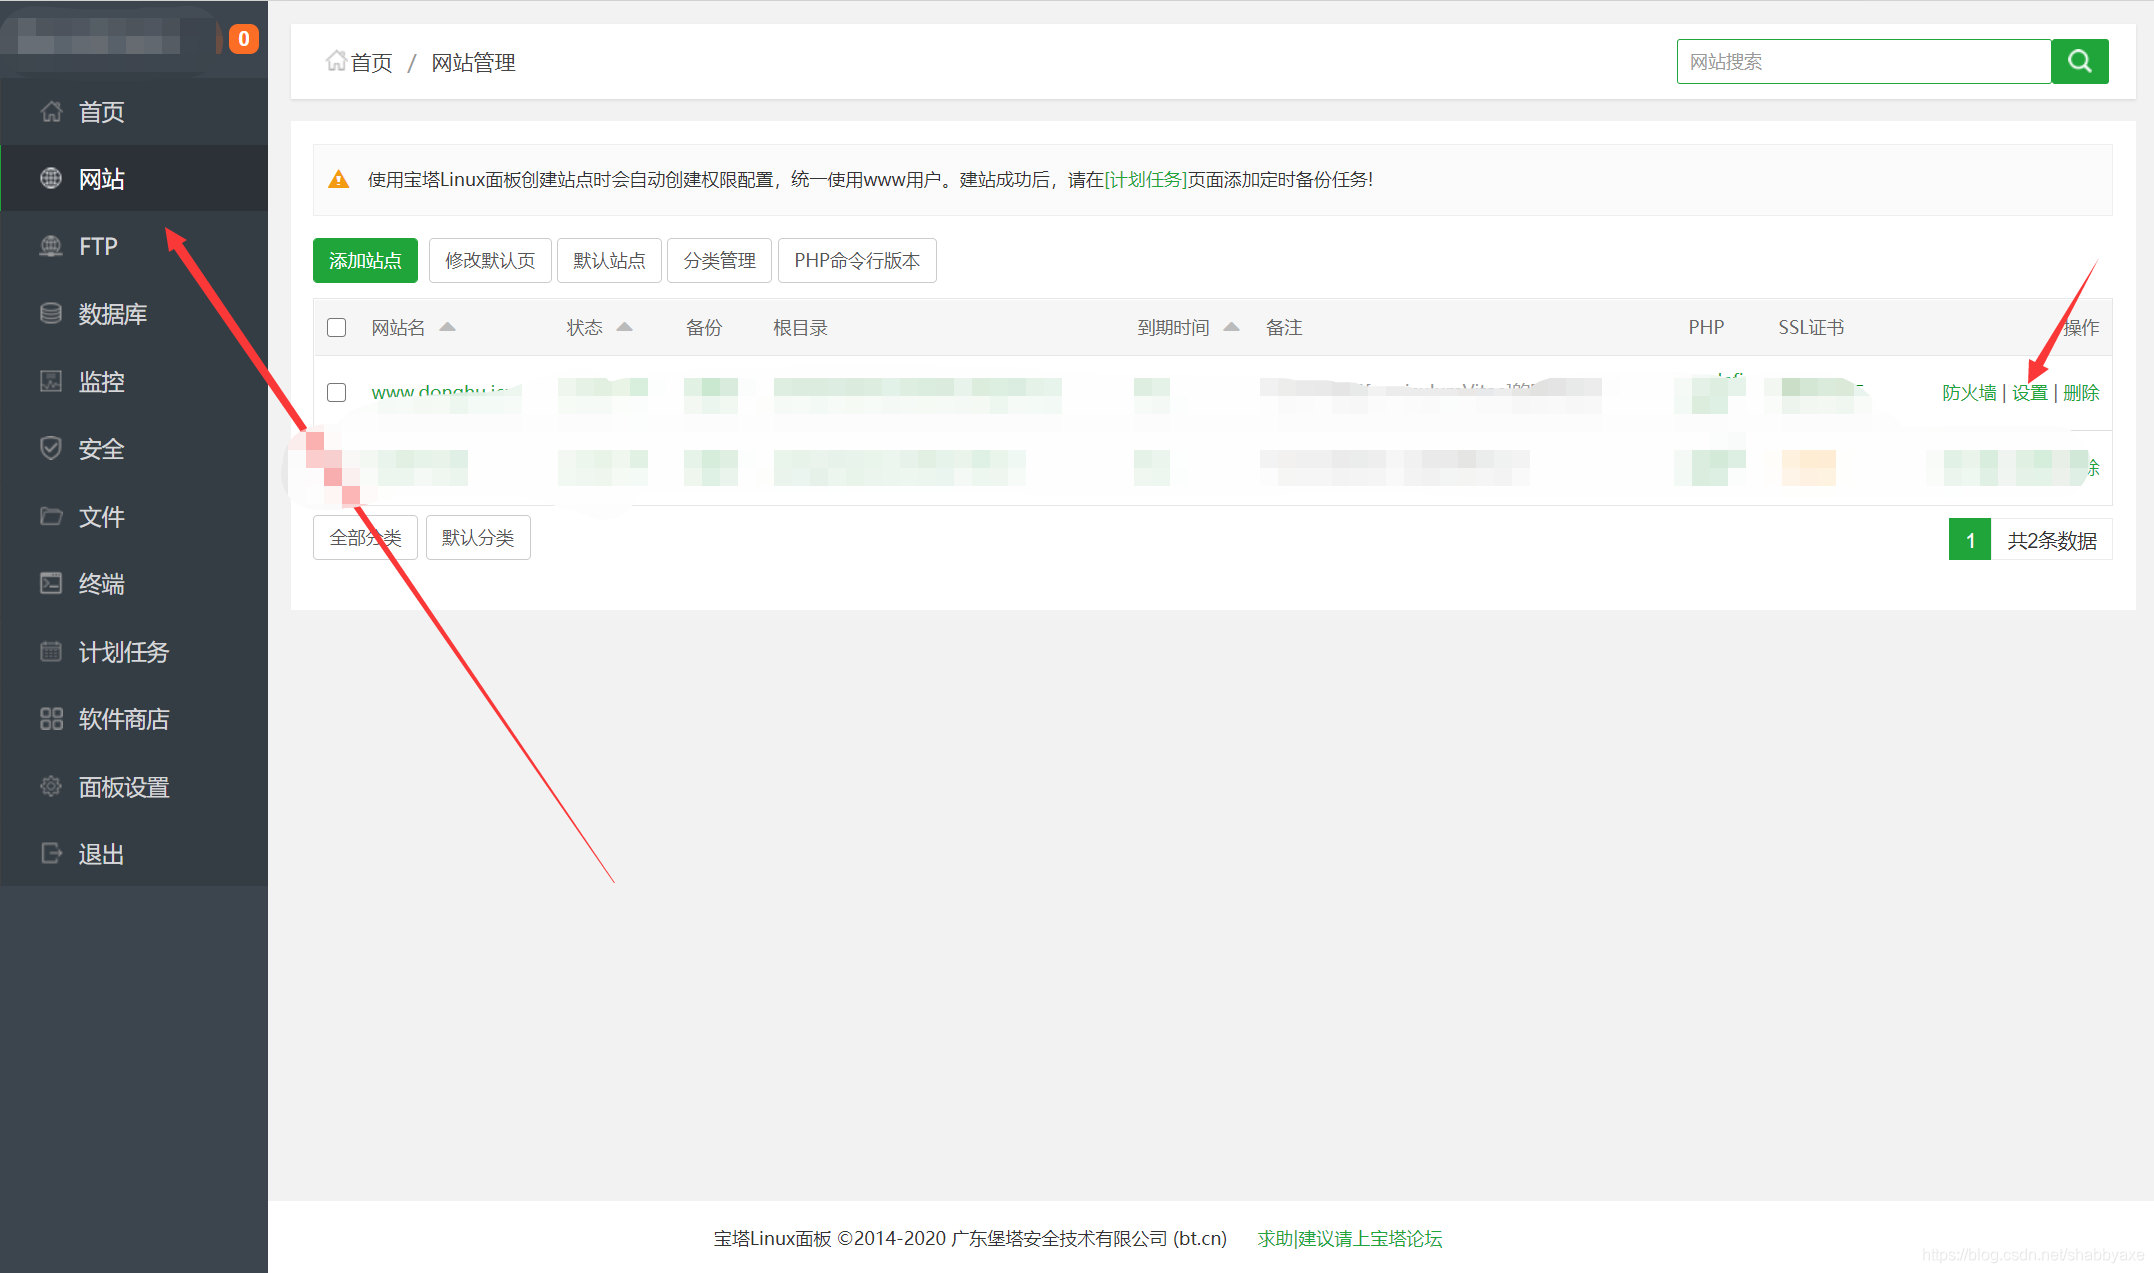Viewport: 2154px width, 1273px height.
Task: Click the calendar icon beside 计划任务
Action: click(51, 652)
